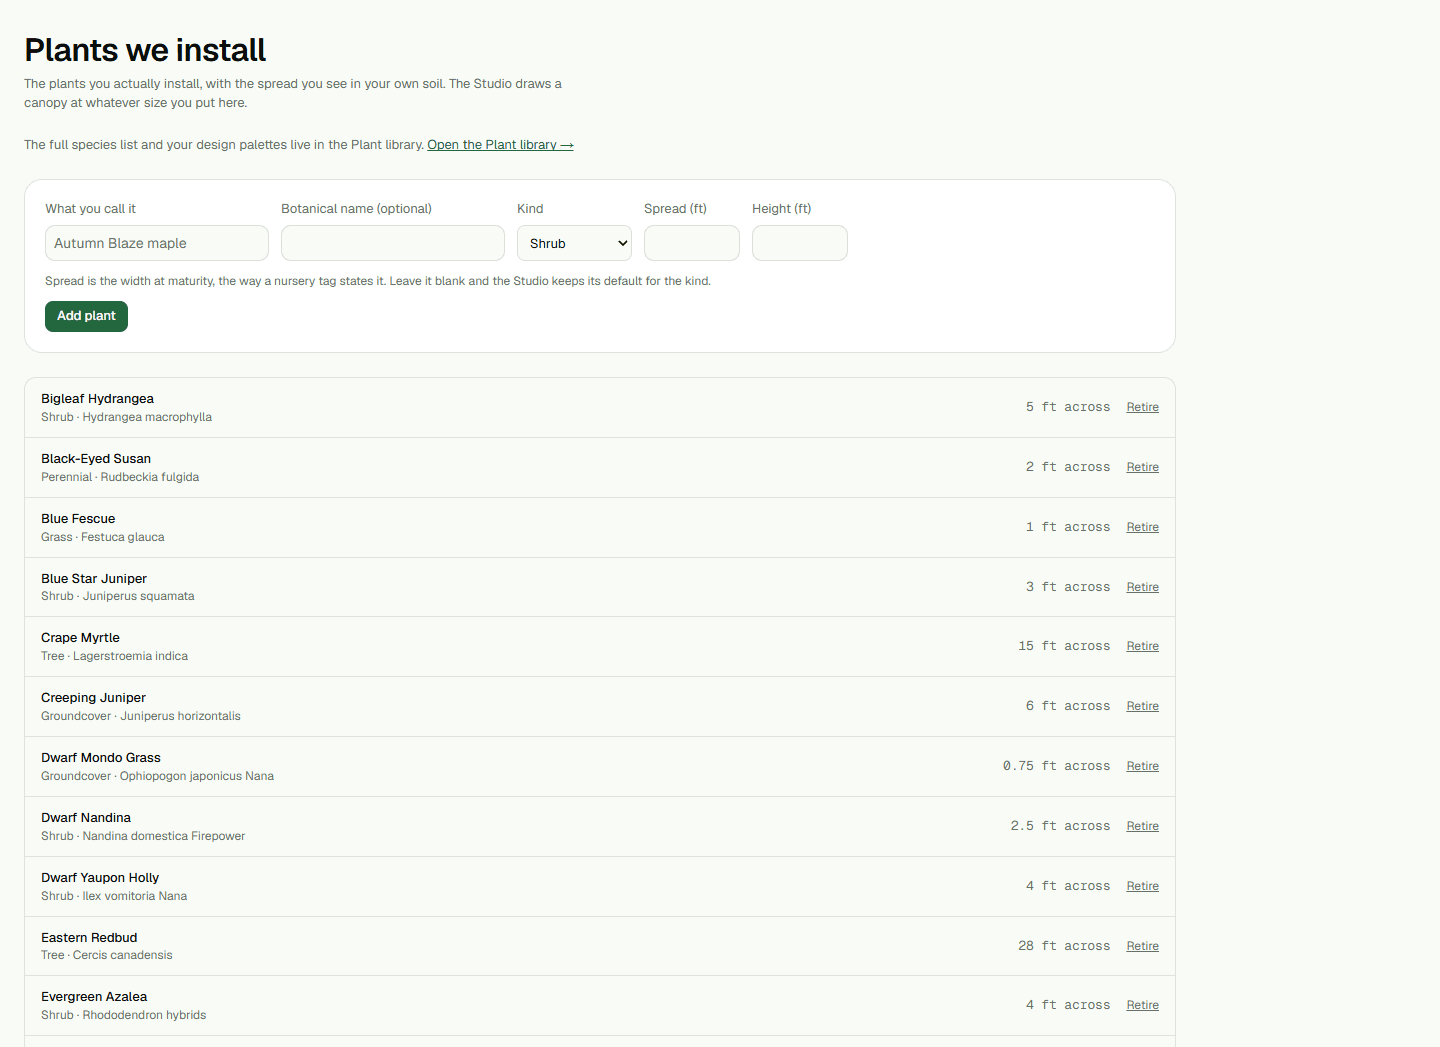Click the 'Eastern Redbud' plant name
1440x1047 pixels.
point(89,938)
